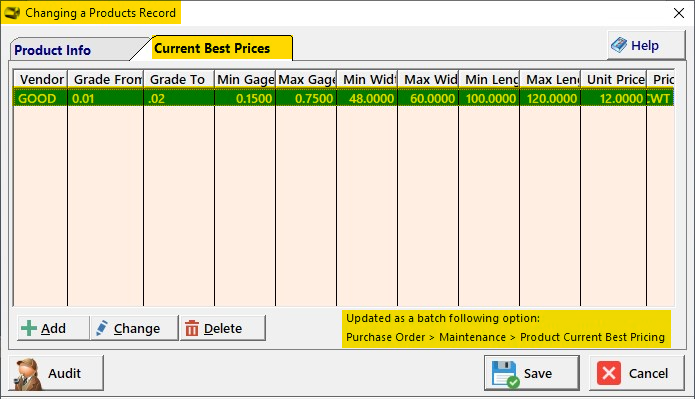Click the red X Cancel icon

click(x=609, y=373)
